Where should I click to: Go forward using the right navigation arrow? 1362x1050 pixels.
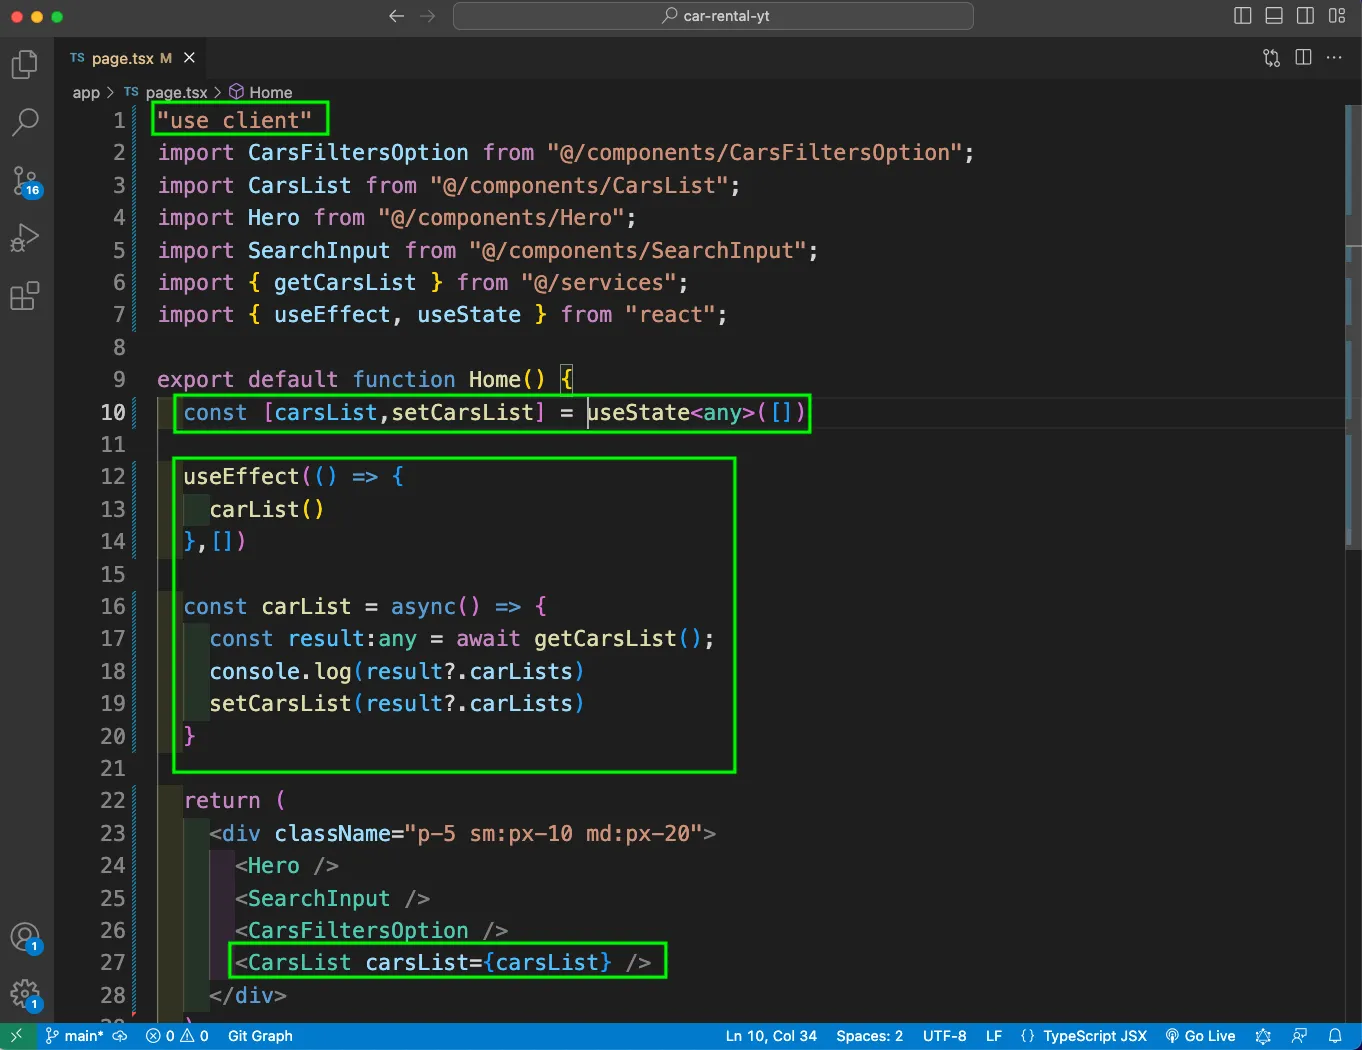pos(428,16)
